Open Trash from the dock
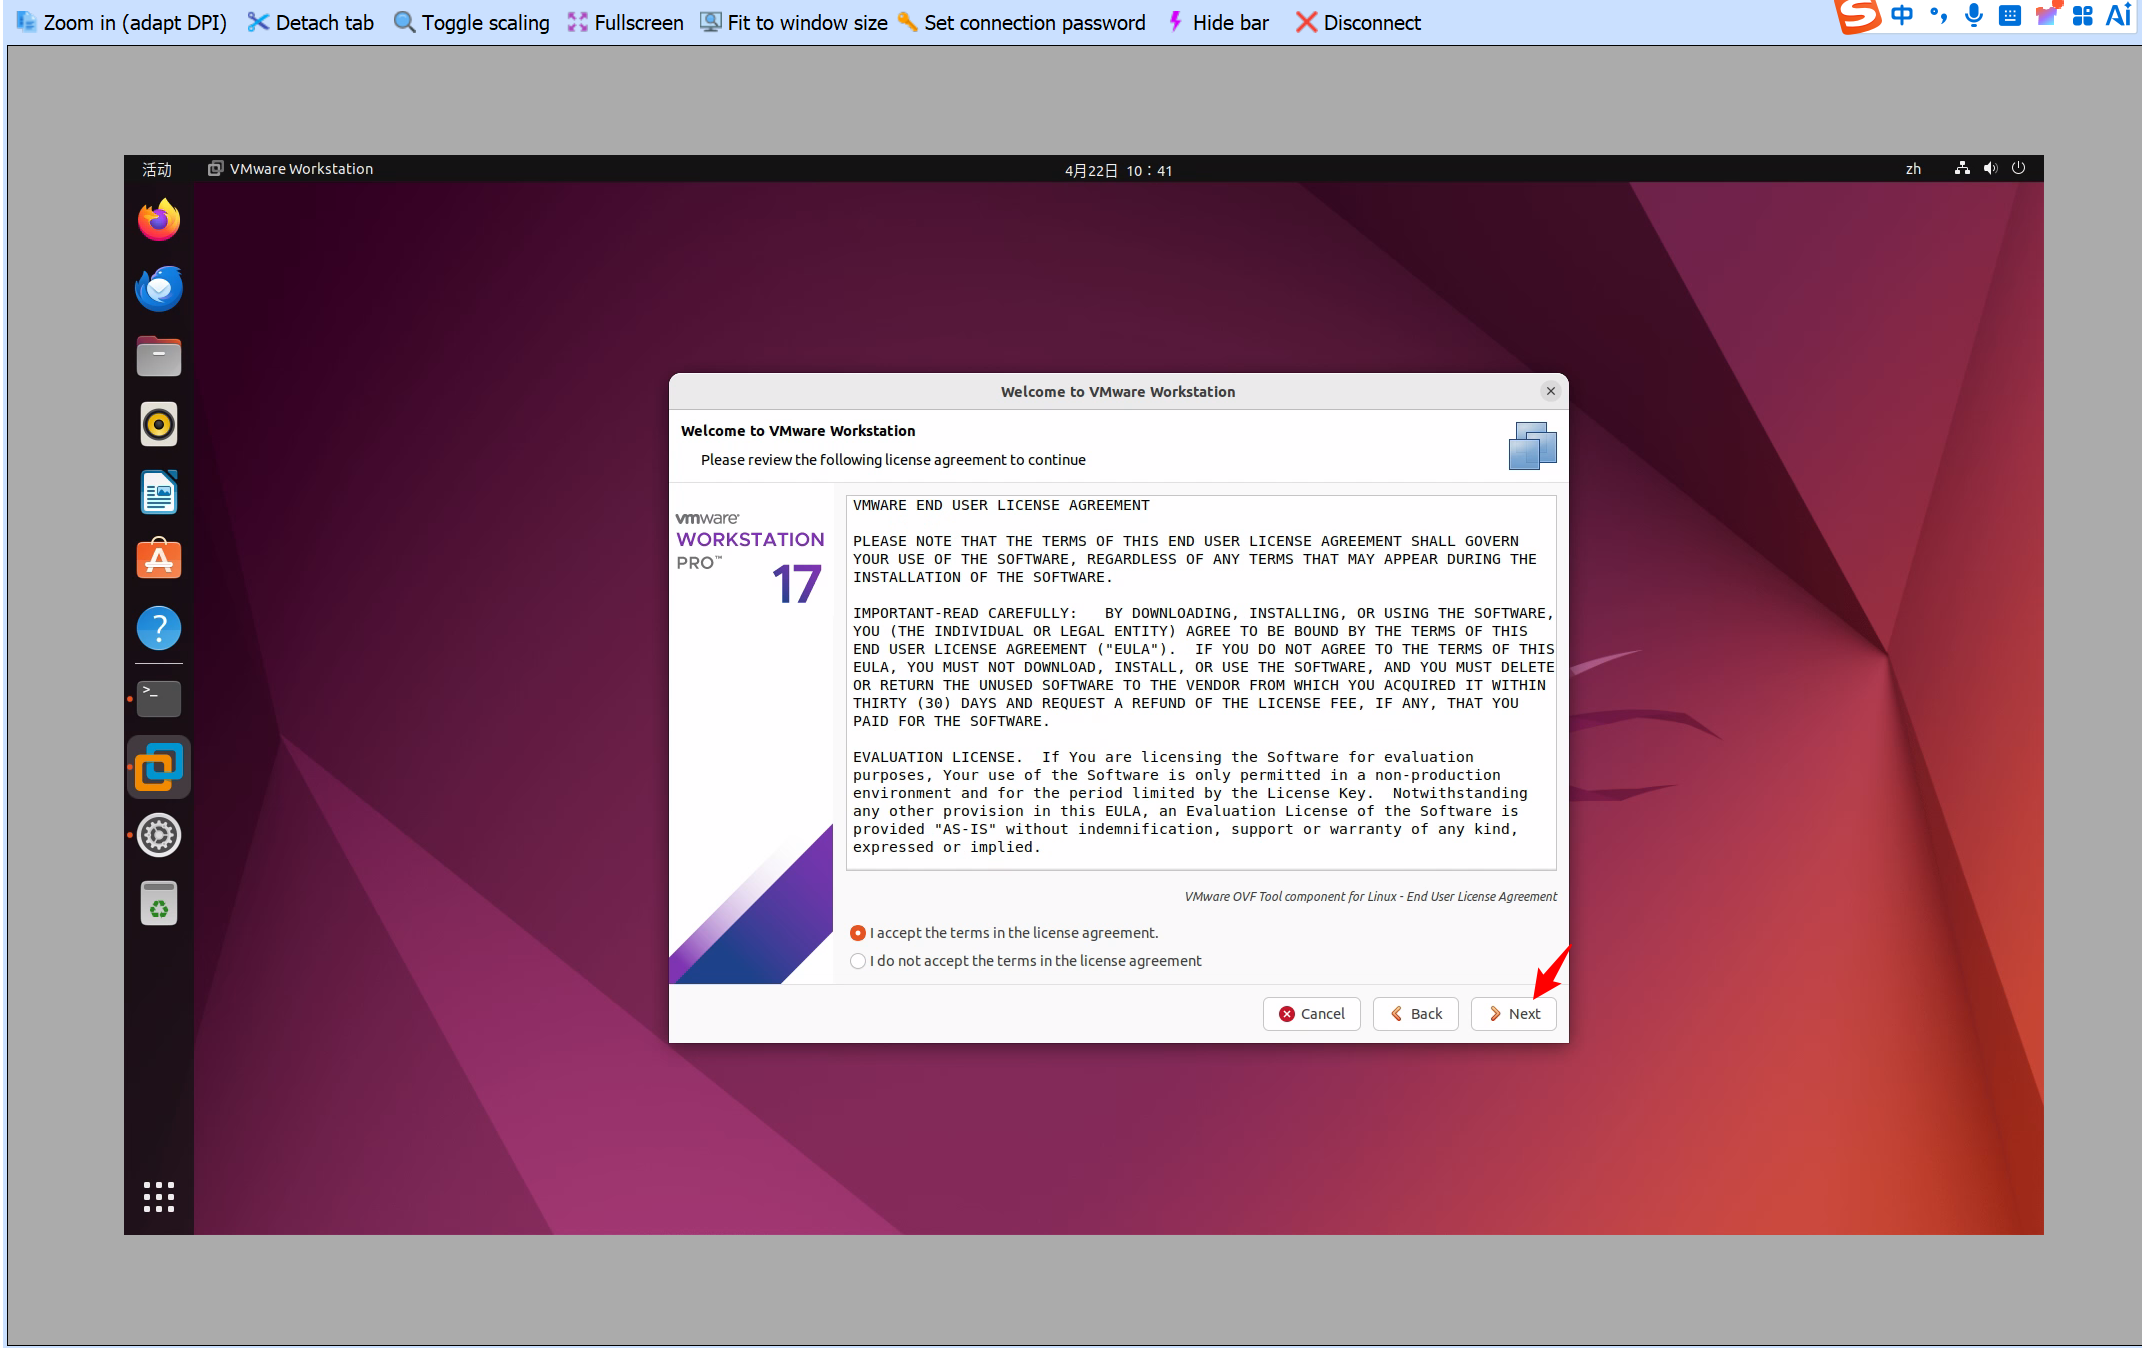This screenshot has height=1348, width=2142. [159, 904]
